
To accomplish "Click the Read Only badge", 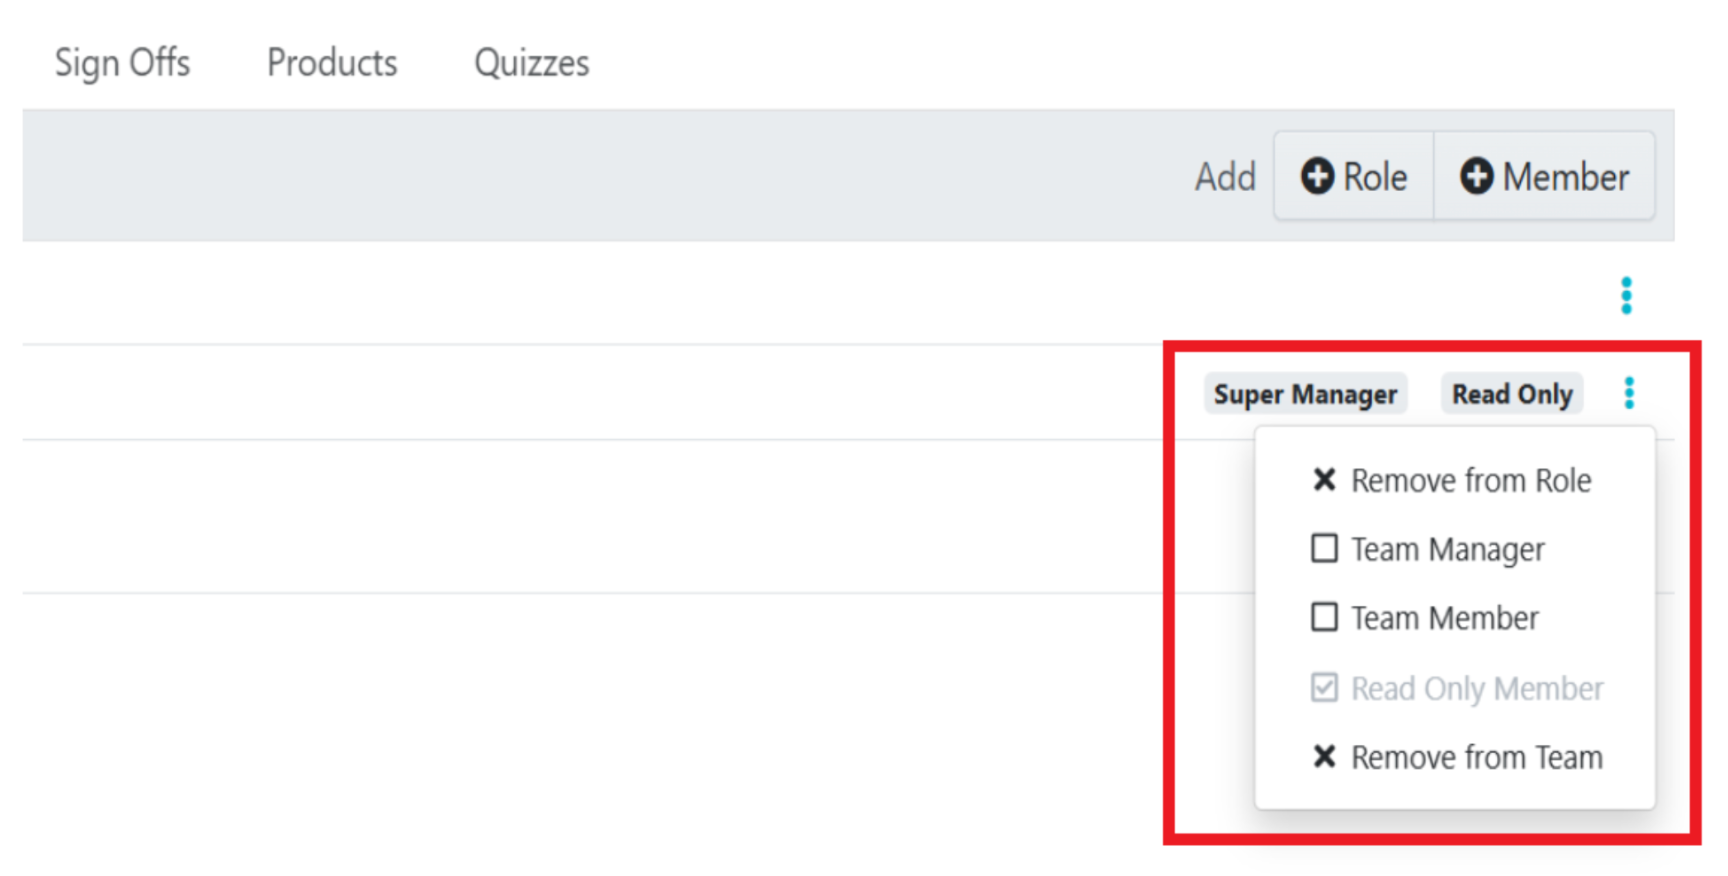I will pyautogui.click(x=1512, y=394).
